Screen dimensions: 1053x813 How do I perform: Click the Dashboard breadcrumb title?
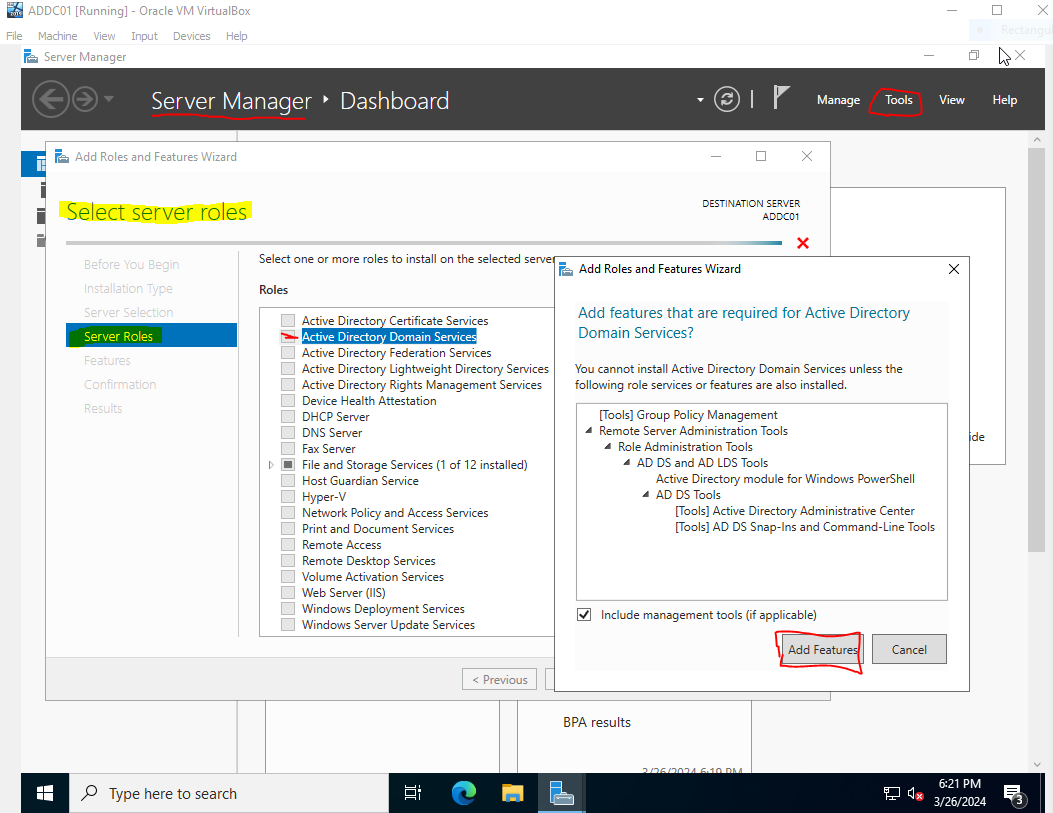tap(394, 101)
